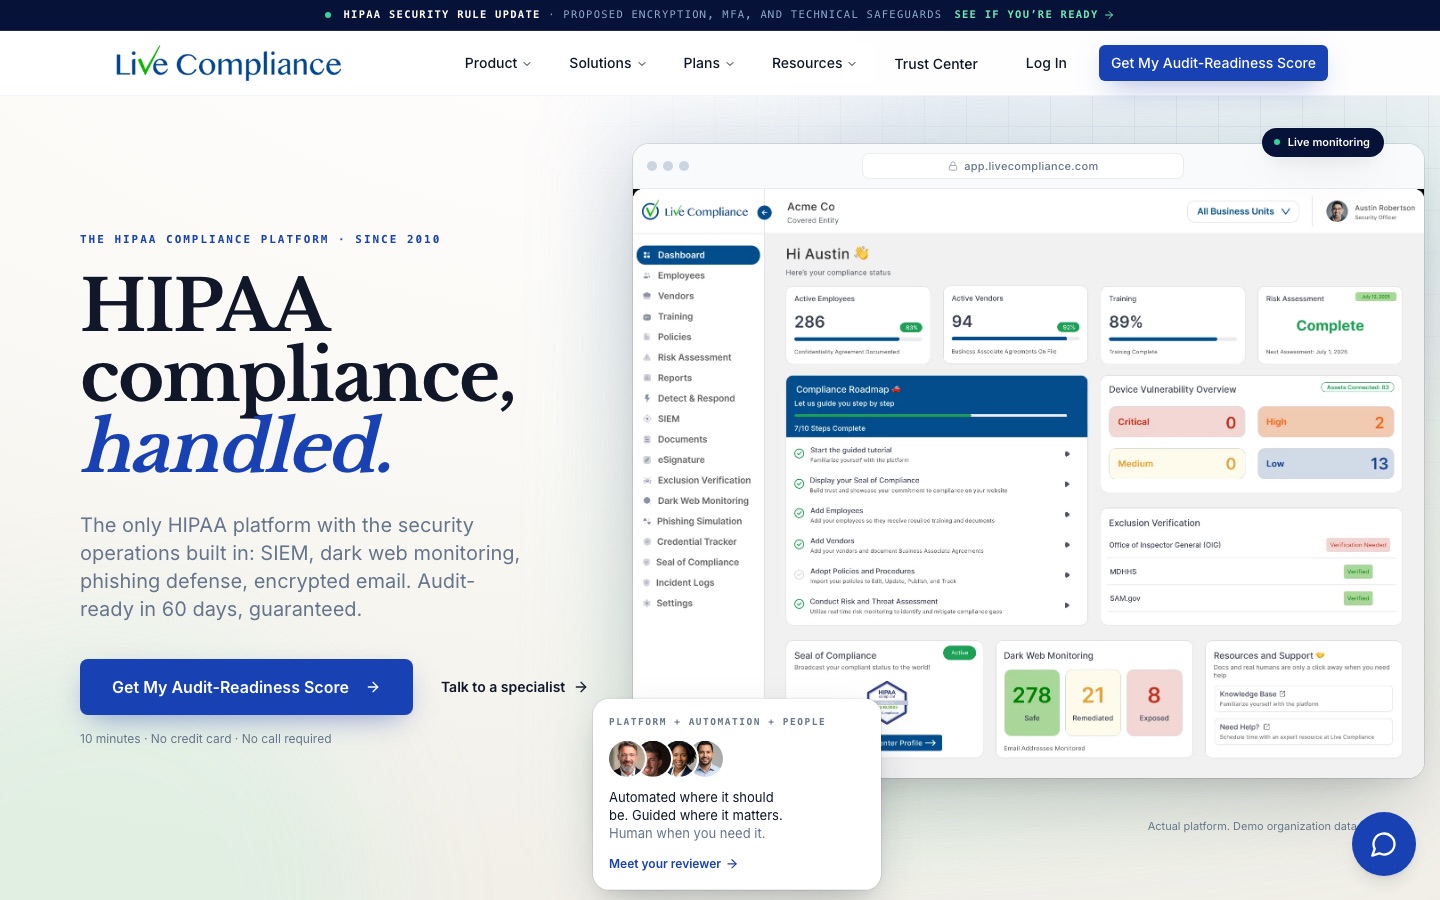Image resolution: width=1440 pixels, height=900 pixels.
Task: Click the Reports icon in dashboard sidebar
Action: coord(647,378)
